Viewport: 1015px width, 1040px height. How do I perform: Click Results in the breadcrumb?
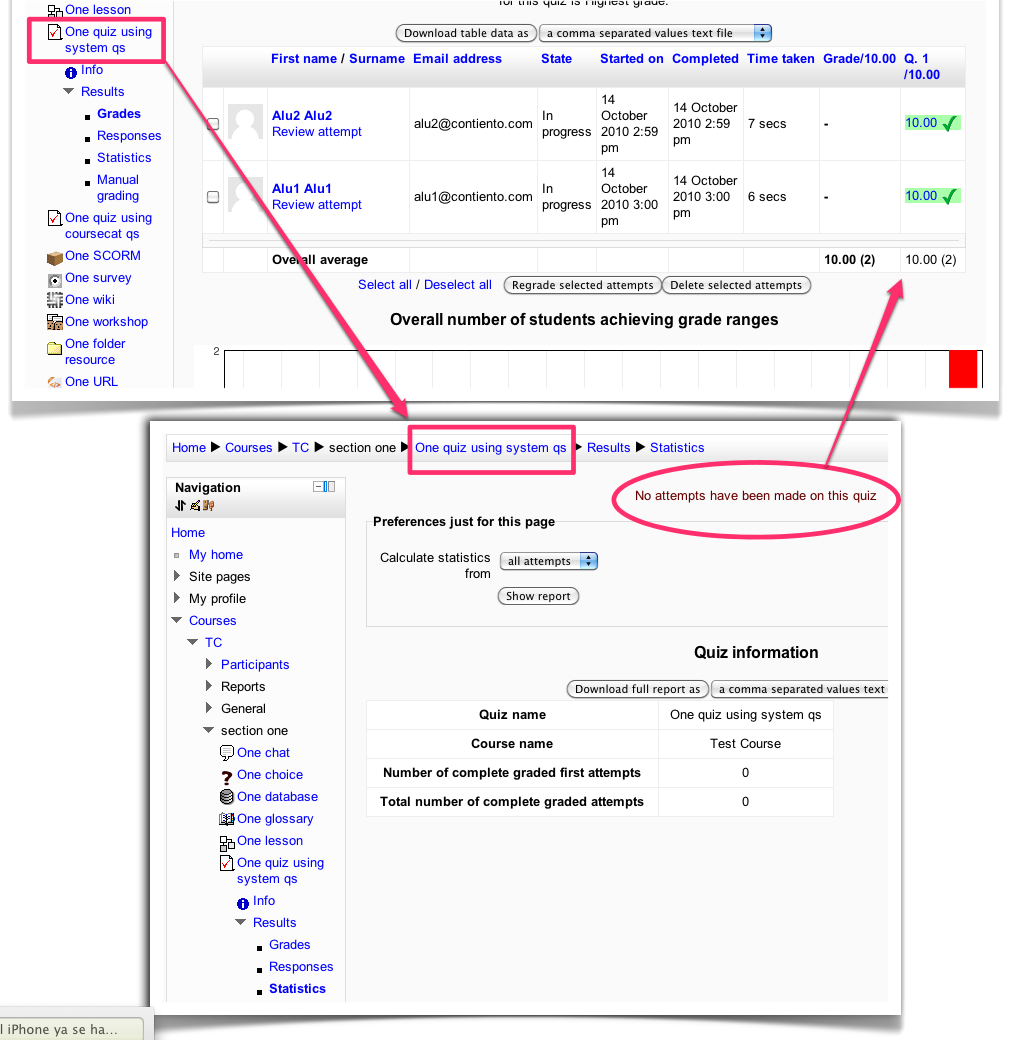coord(608,448)
